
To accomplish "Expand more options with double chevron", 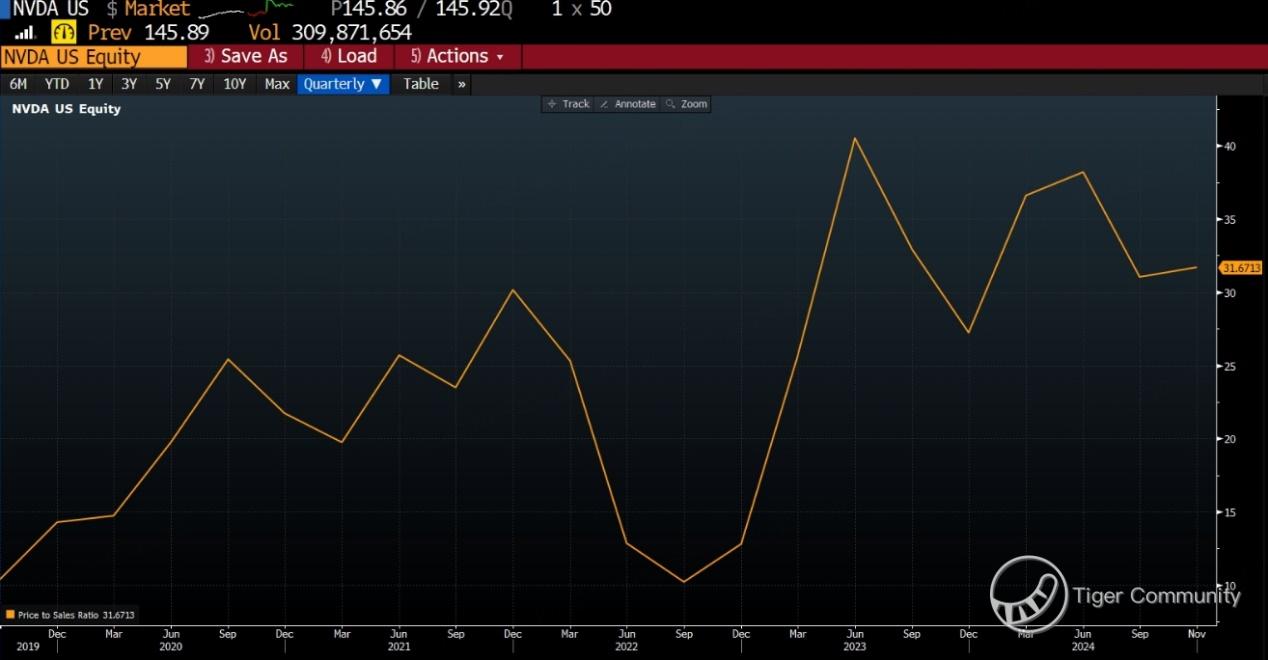I will click(x=461, y=84).
